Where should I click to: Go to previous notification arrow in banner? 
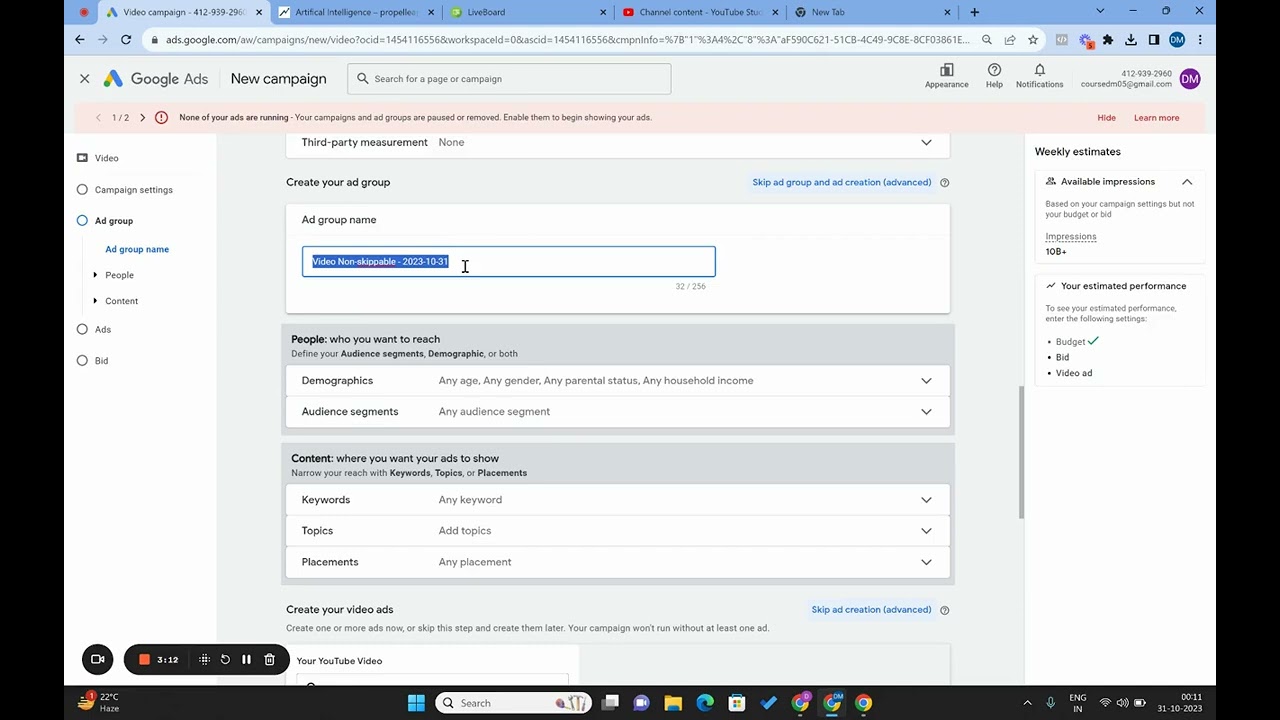click(98, 118)
